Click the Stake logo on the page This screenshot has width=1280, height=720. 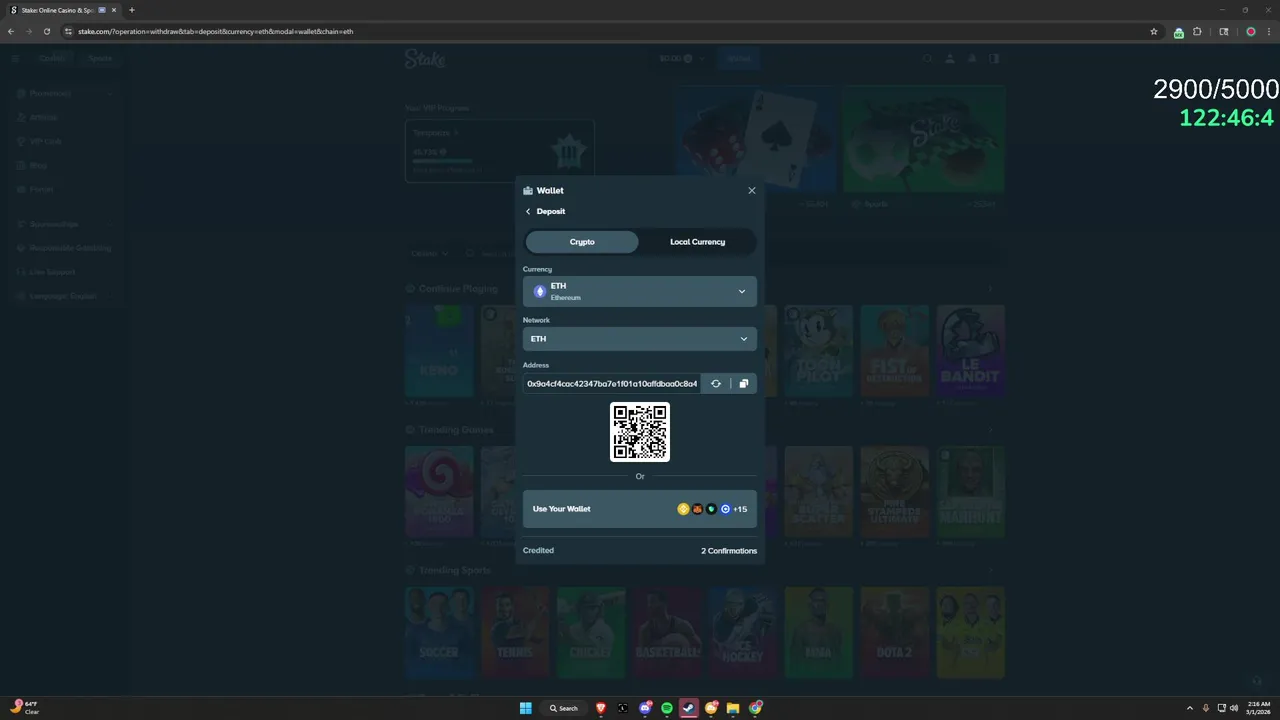pyautogui.click(x=425, y=59)
